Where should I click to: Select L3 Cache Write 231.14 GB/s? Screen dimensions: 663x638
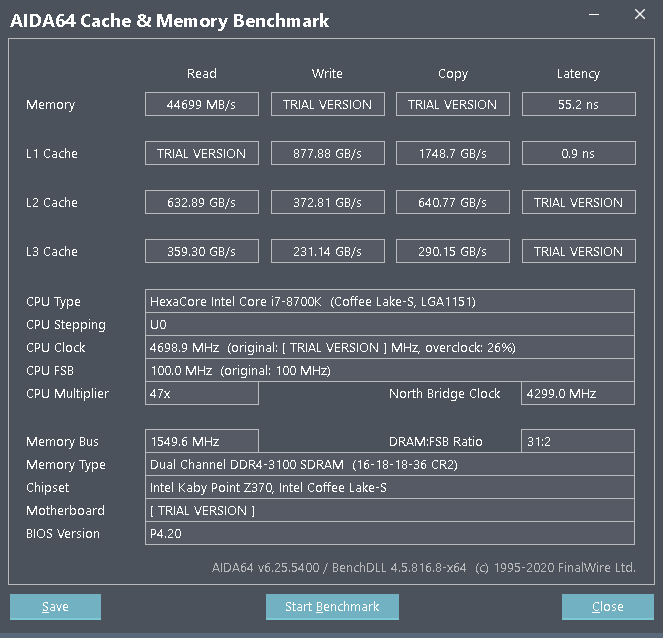pos(328,251)
